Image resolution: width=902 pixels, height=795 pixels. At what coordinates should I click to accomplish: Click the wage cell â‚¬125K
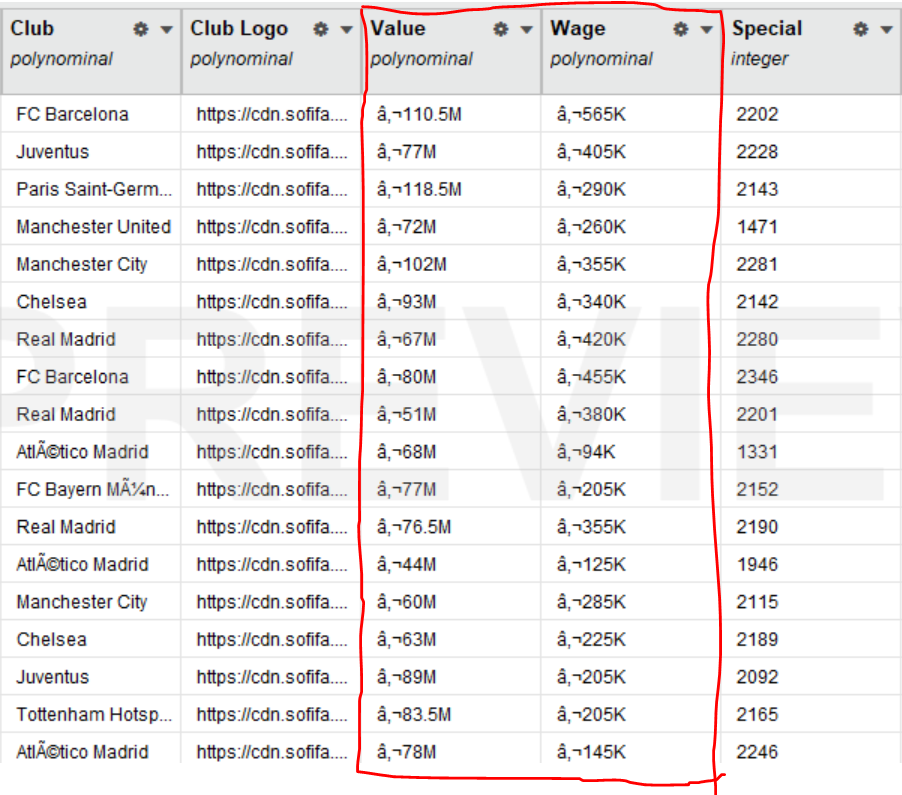point(591,564)
